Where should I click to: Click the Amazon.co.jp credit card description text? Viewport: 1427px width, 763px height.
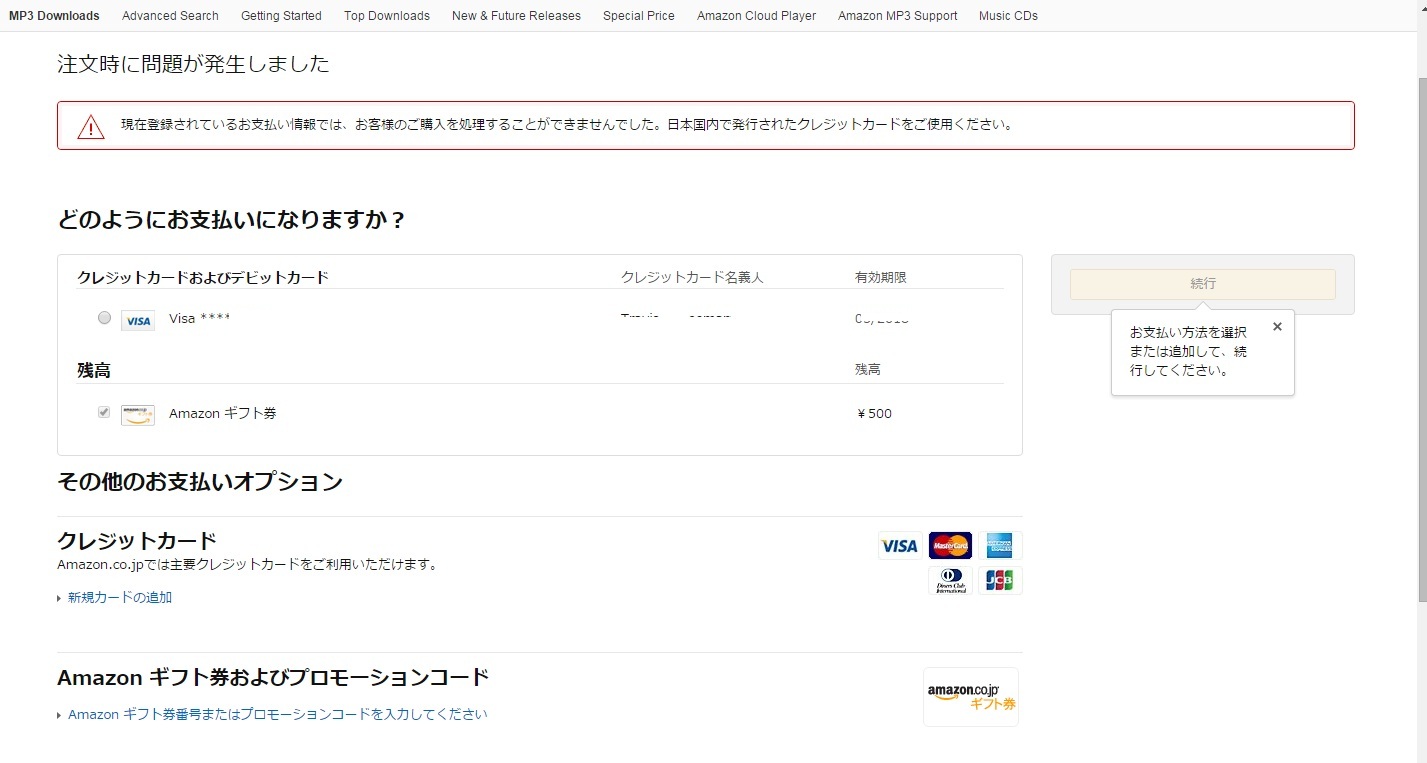248,565
